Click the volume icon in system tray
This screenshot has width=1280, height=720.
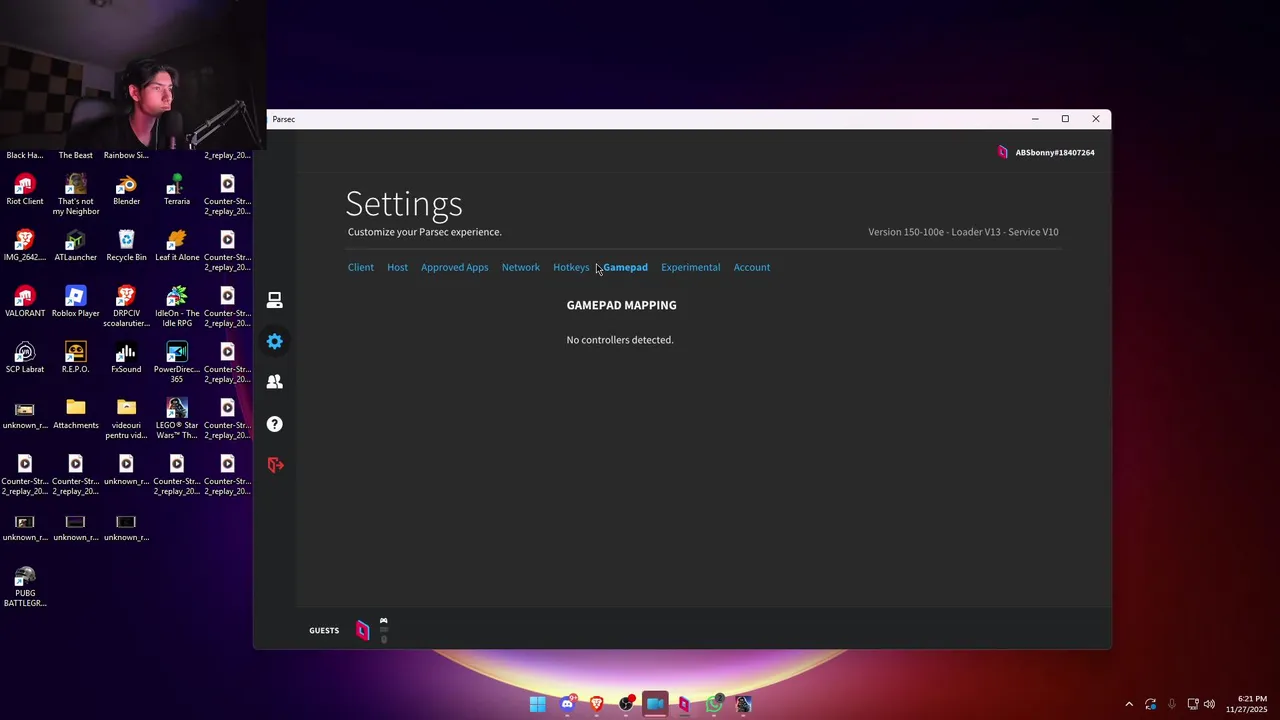pyautogui.click(x=1209, y=704)
